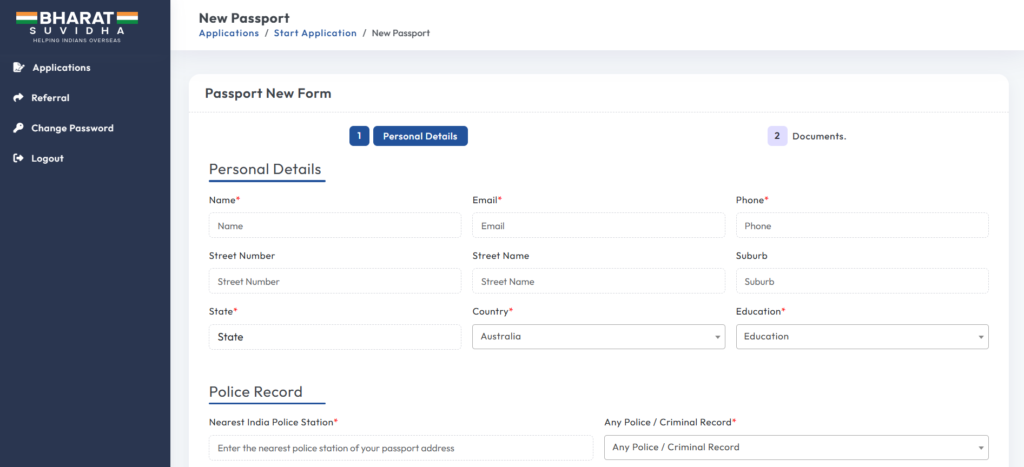Select step 2 number badge

coord(777,136)
